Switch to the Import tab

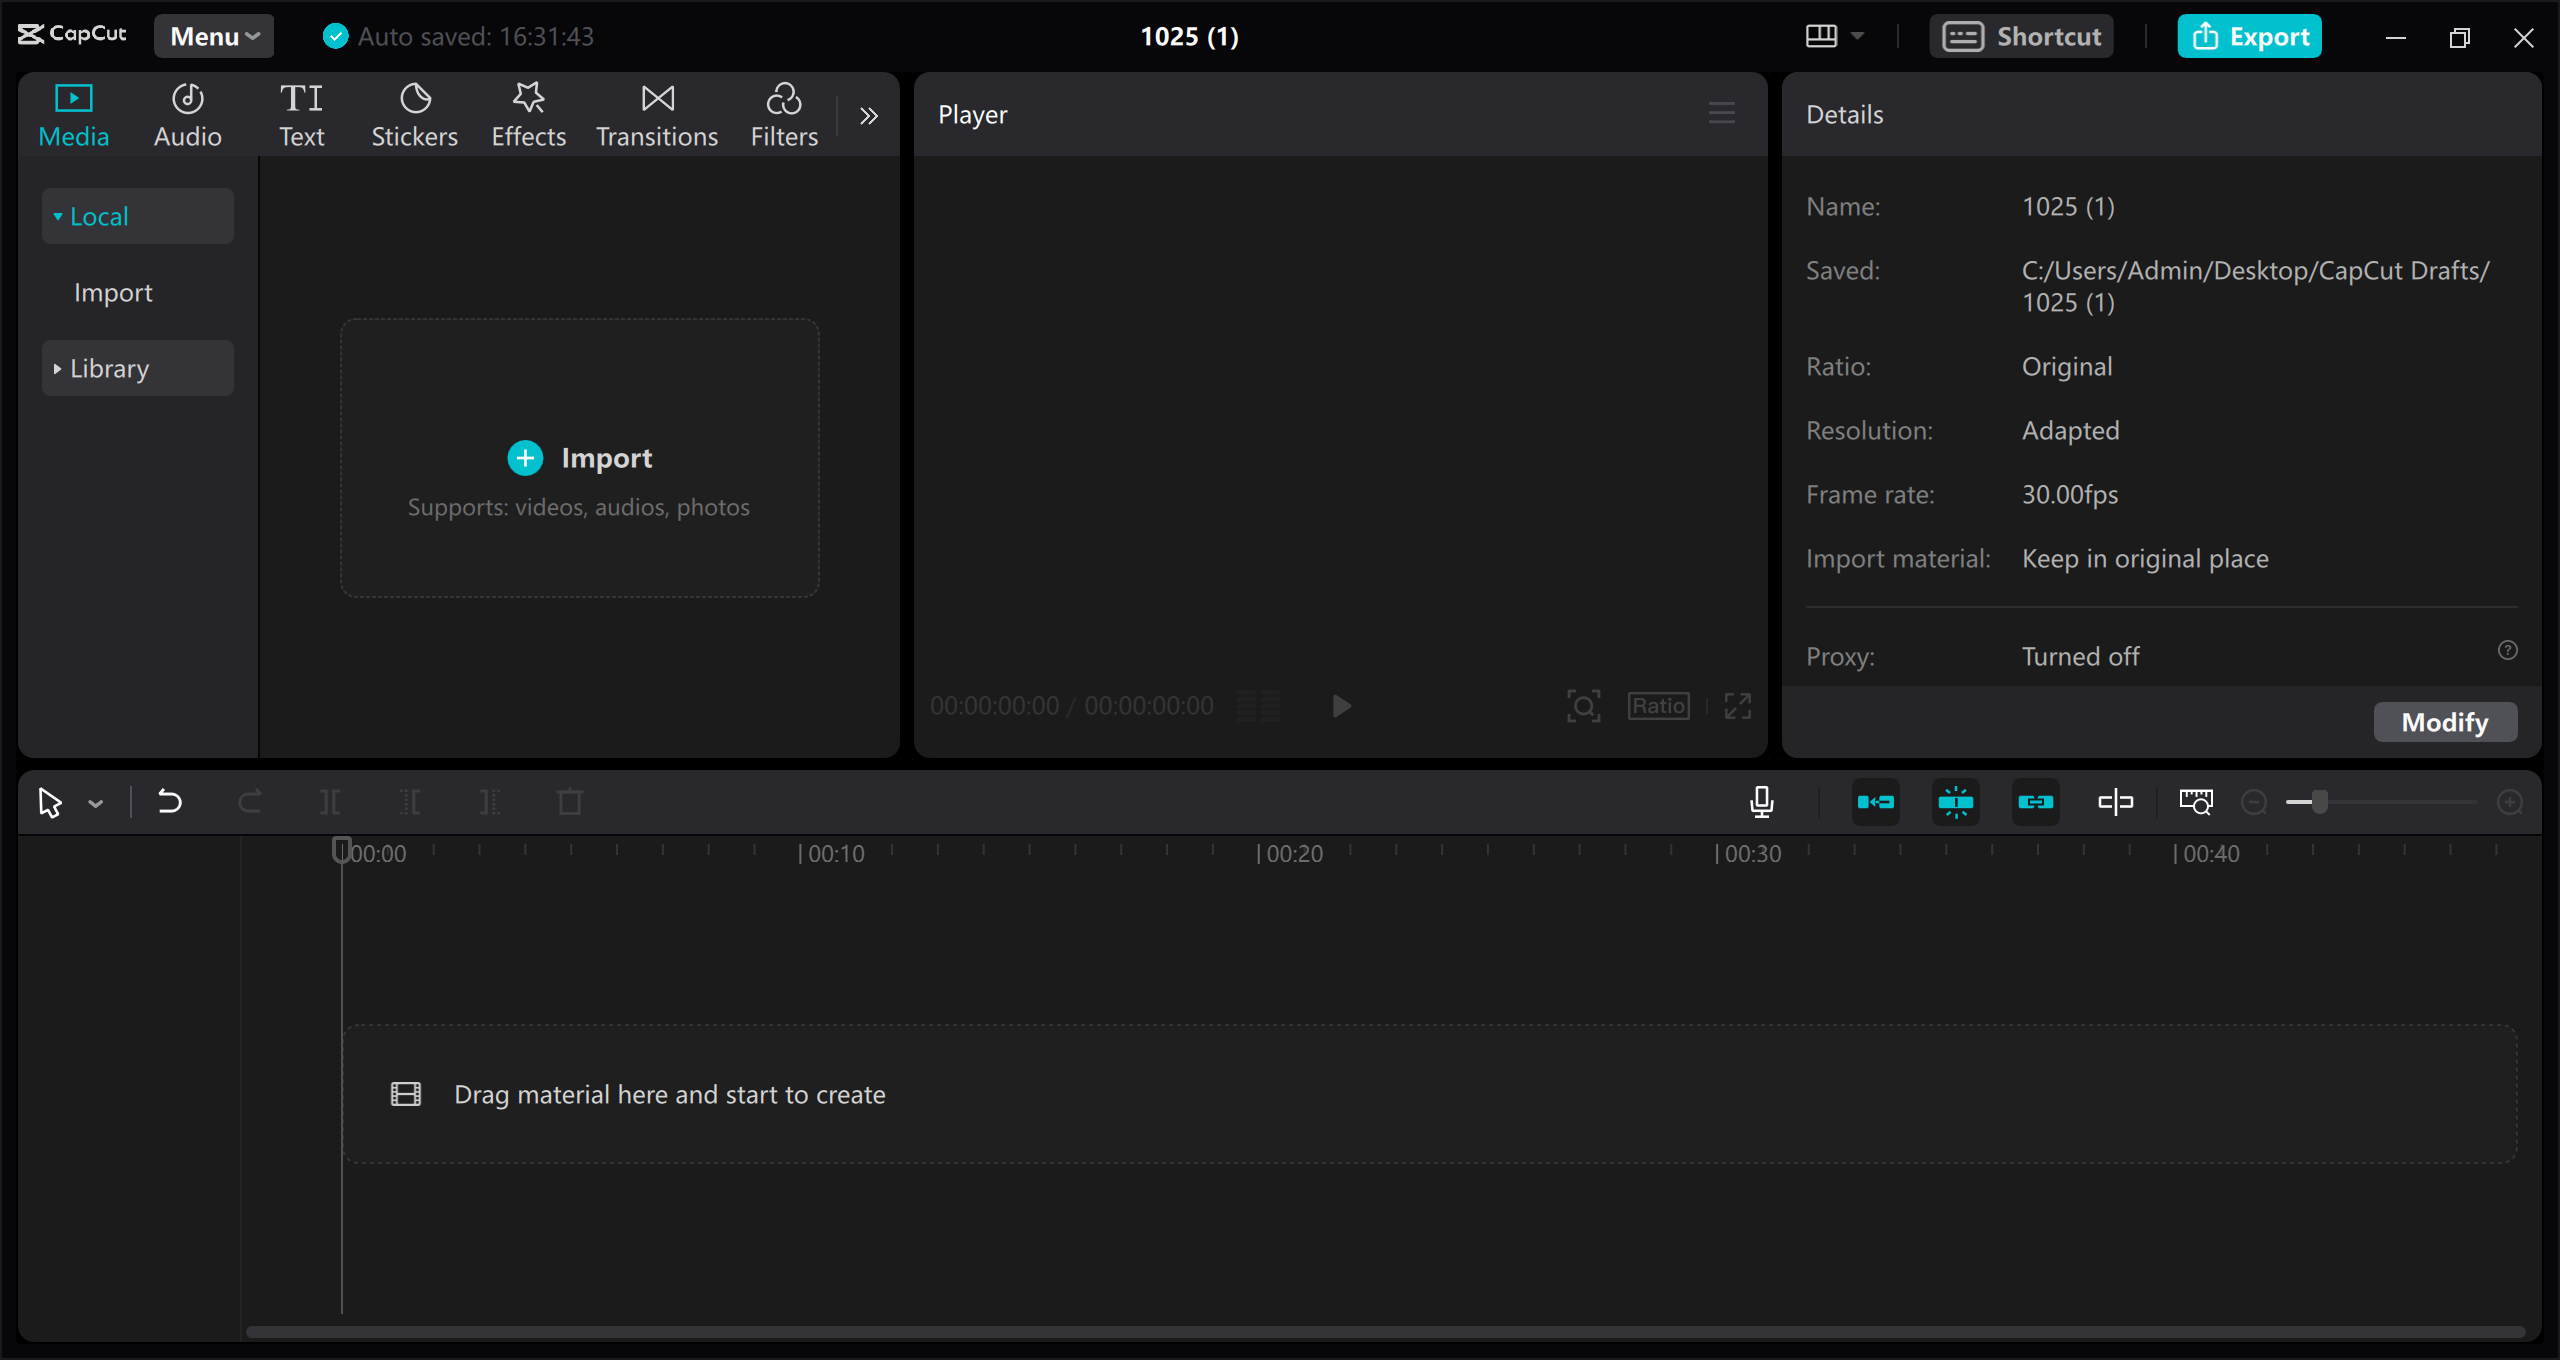(x=112, y=292)
